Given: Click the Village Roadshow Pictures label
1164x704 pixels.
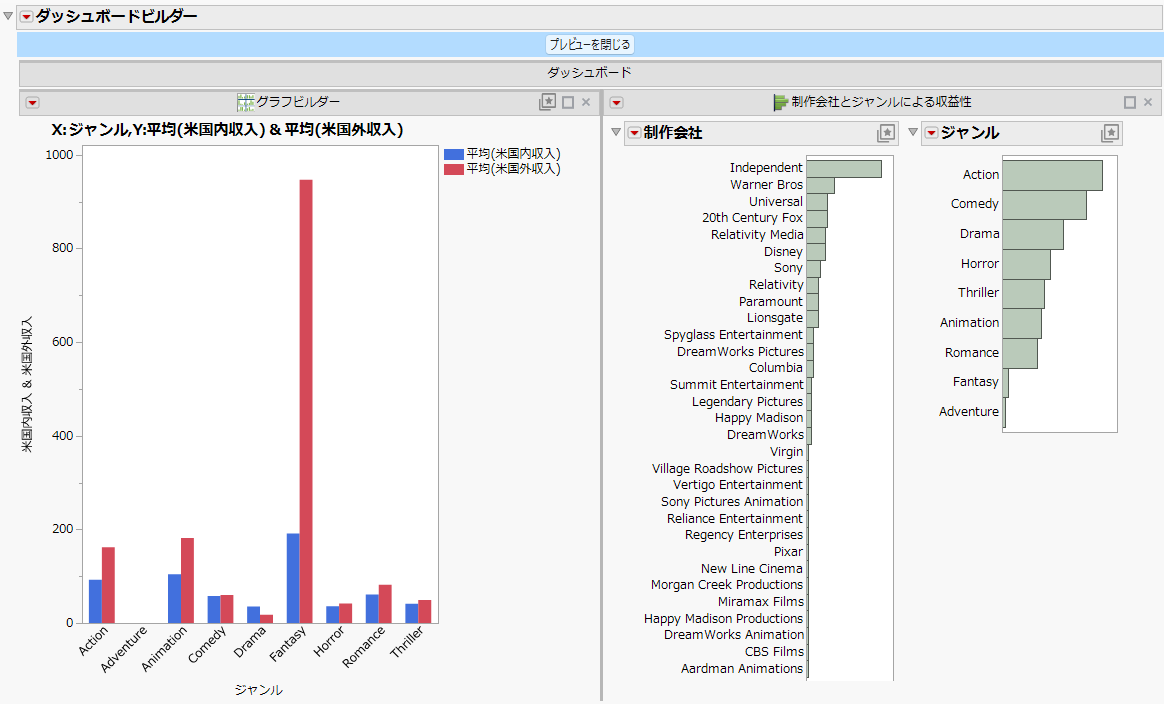Looking at the screenshot, I should point(728,469).
